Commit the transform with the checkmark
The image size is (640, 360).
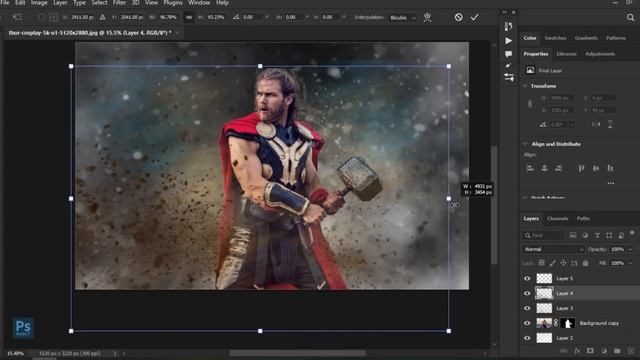474,17
